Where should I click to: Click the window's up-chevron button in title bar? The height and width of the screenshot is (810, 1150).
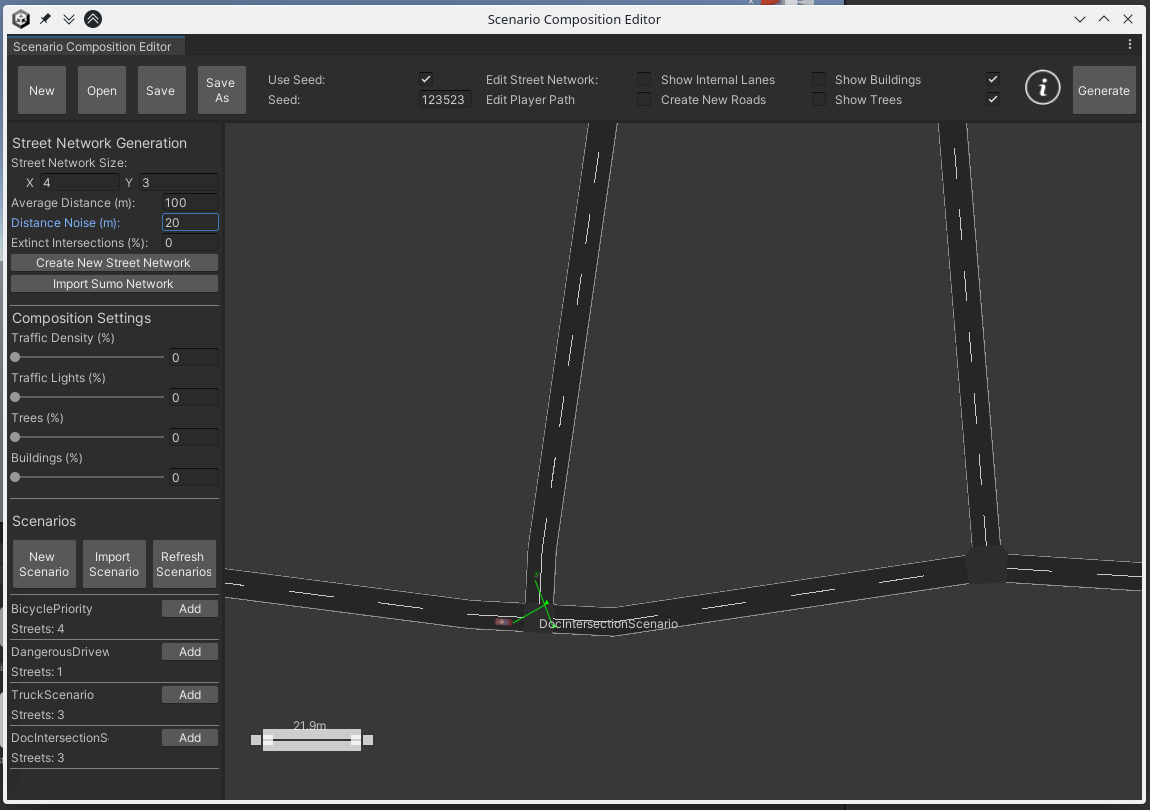click(x=1104, y=19)
